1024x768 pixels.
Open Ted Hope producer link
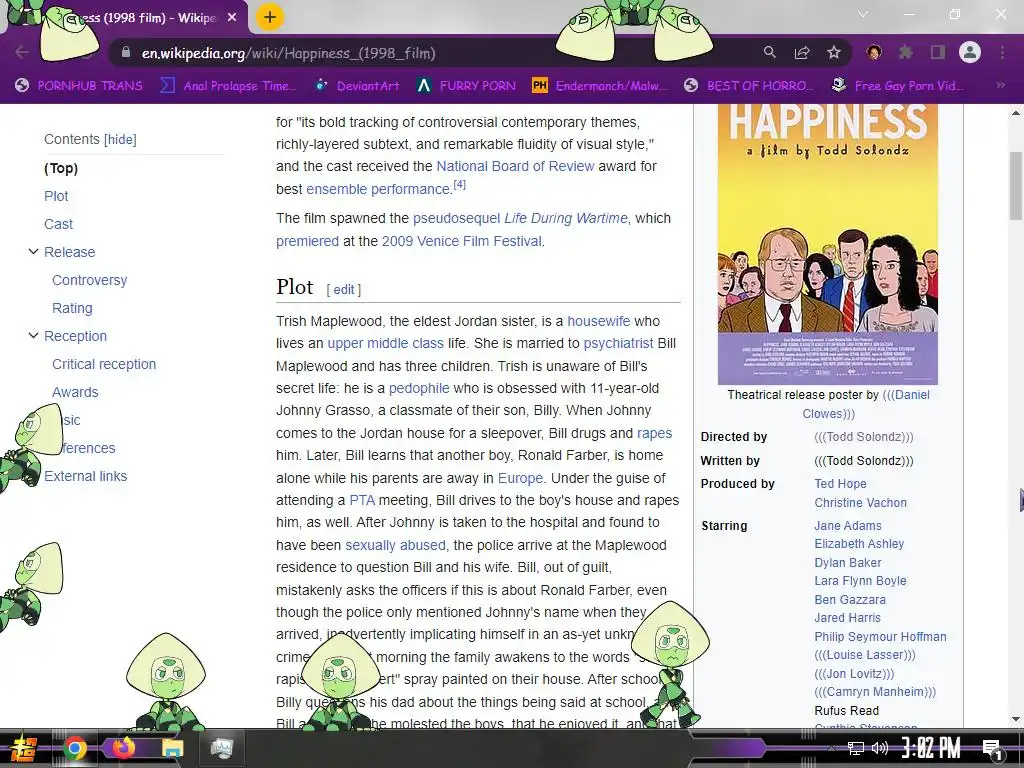point(840,484)
